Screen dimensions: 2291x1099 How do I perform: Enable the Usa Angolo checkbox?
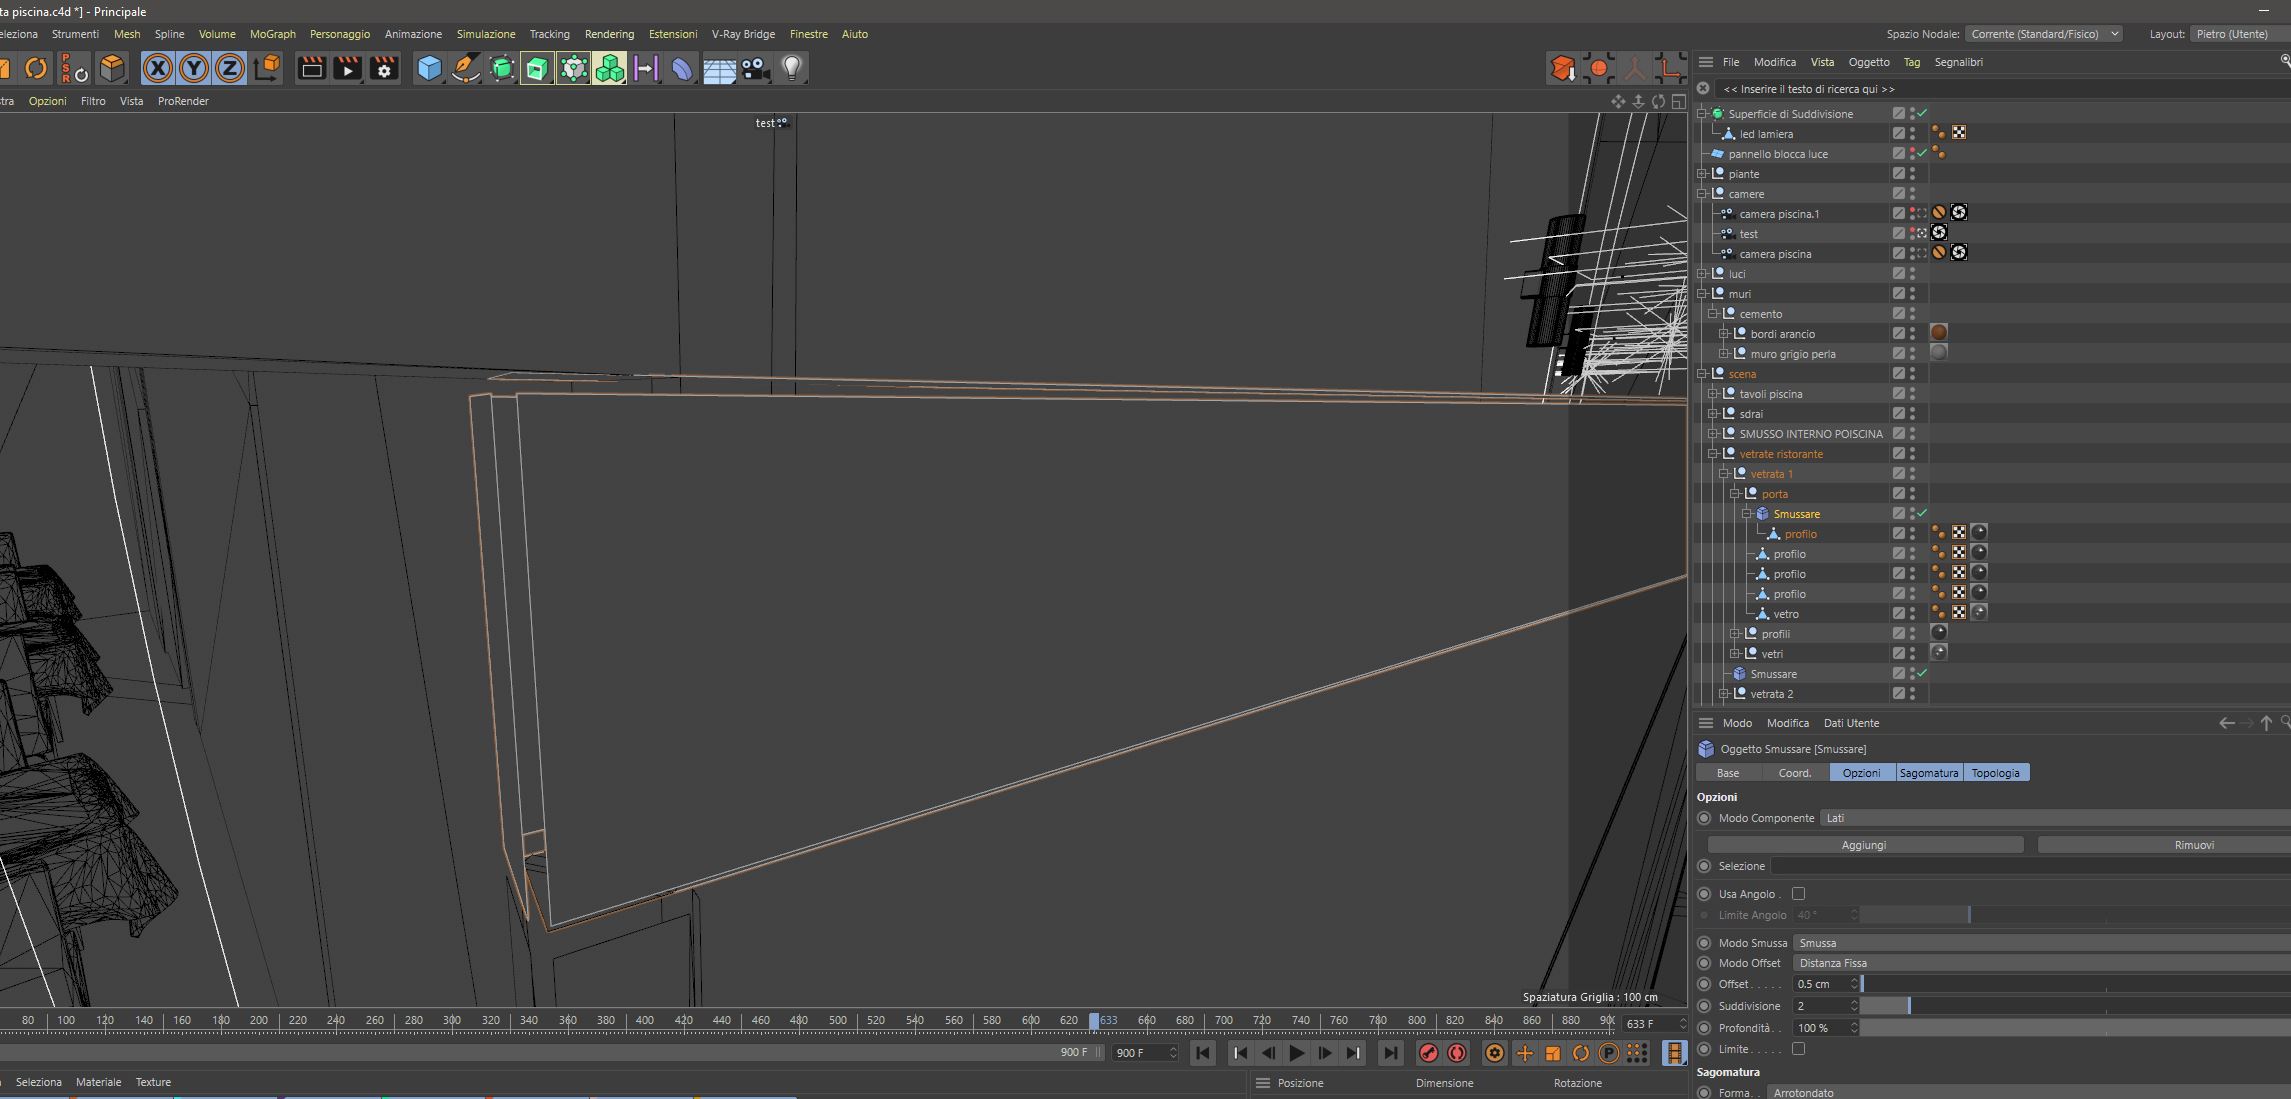tap(1798, 894)
